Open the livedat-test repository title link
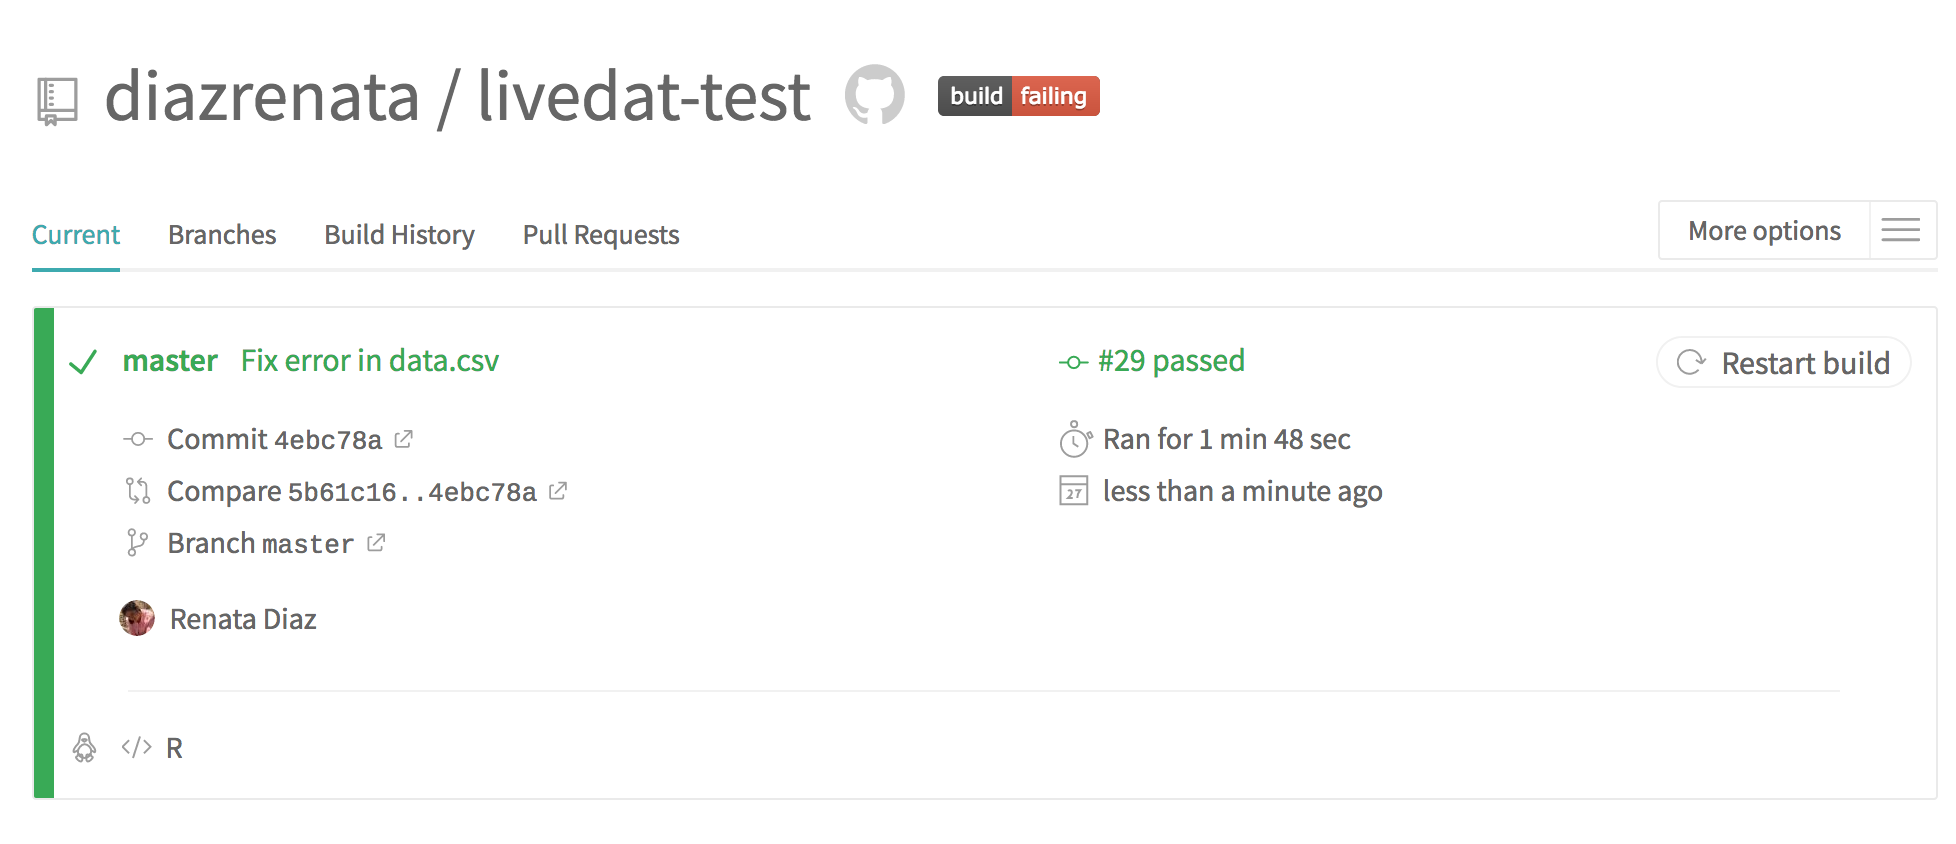The height and width of the screenshot is (844, 1956). (644, 97)
